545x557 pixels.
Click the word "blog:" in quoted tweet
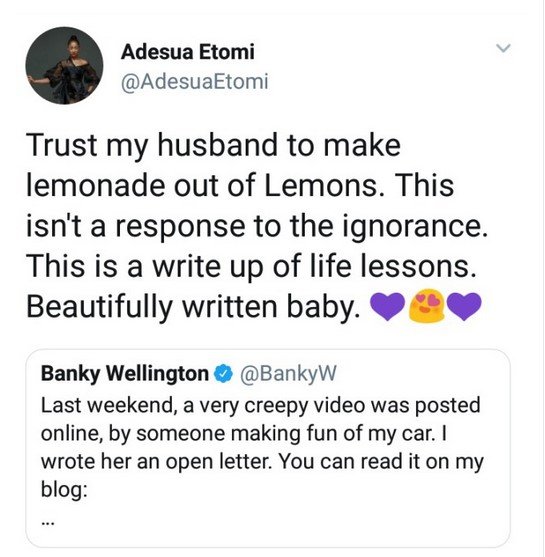[x=64, y=490]
